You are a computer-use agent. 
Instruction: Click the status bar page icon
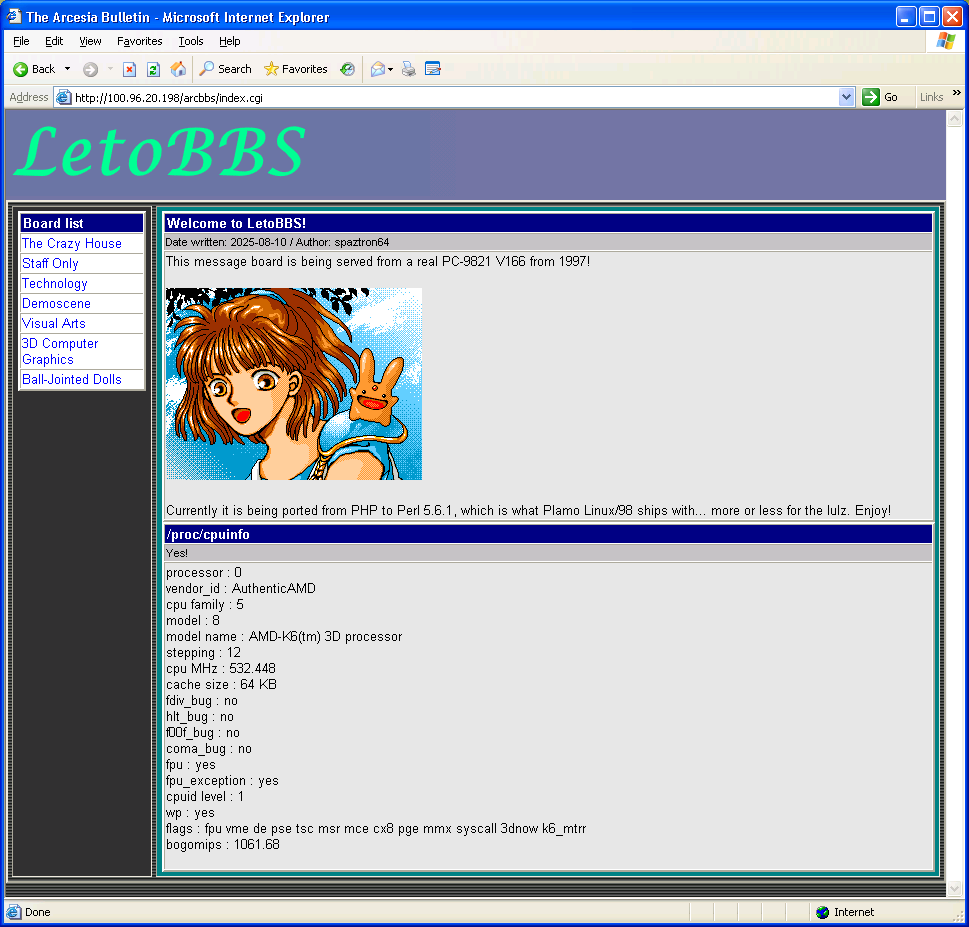[13, 912]
